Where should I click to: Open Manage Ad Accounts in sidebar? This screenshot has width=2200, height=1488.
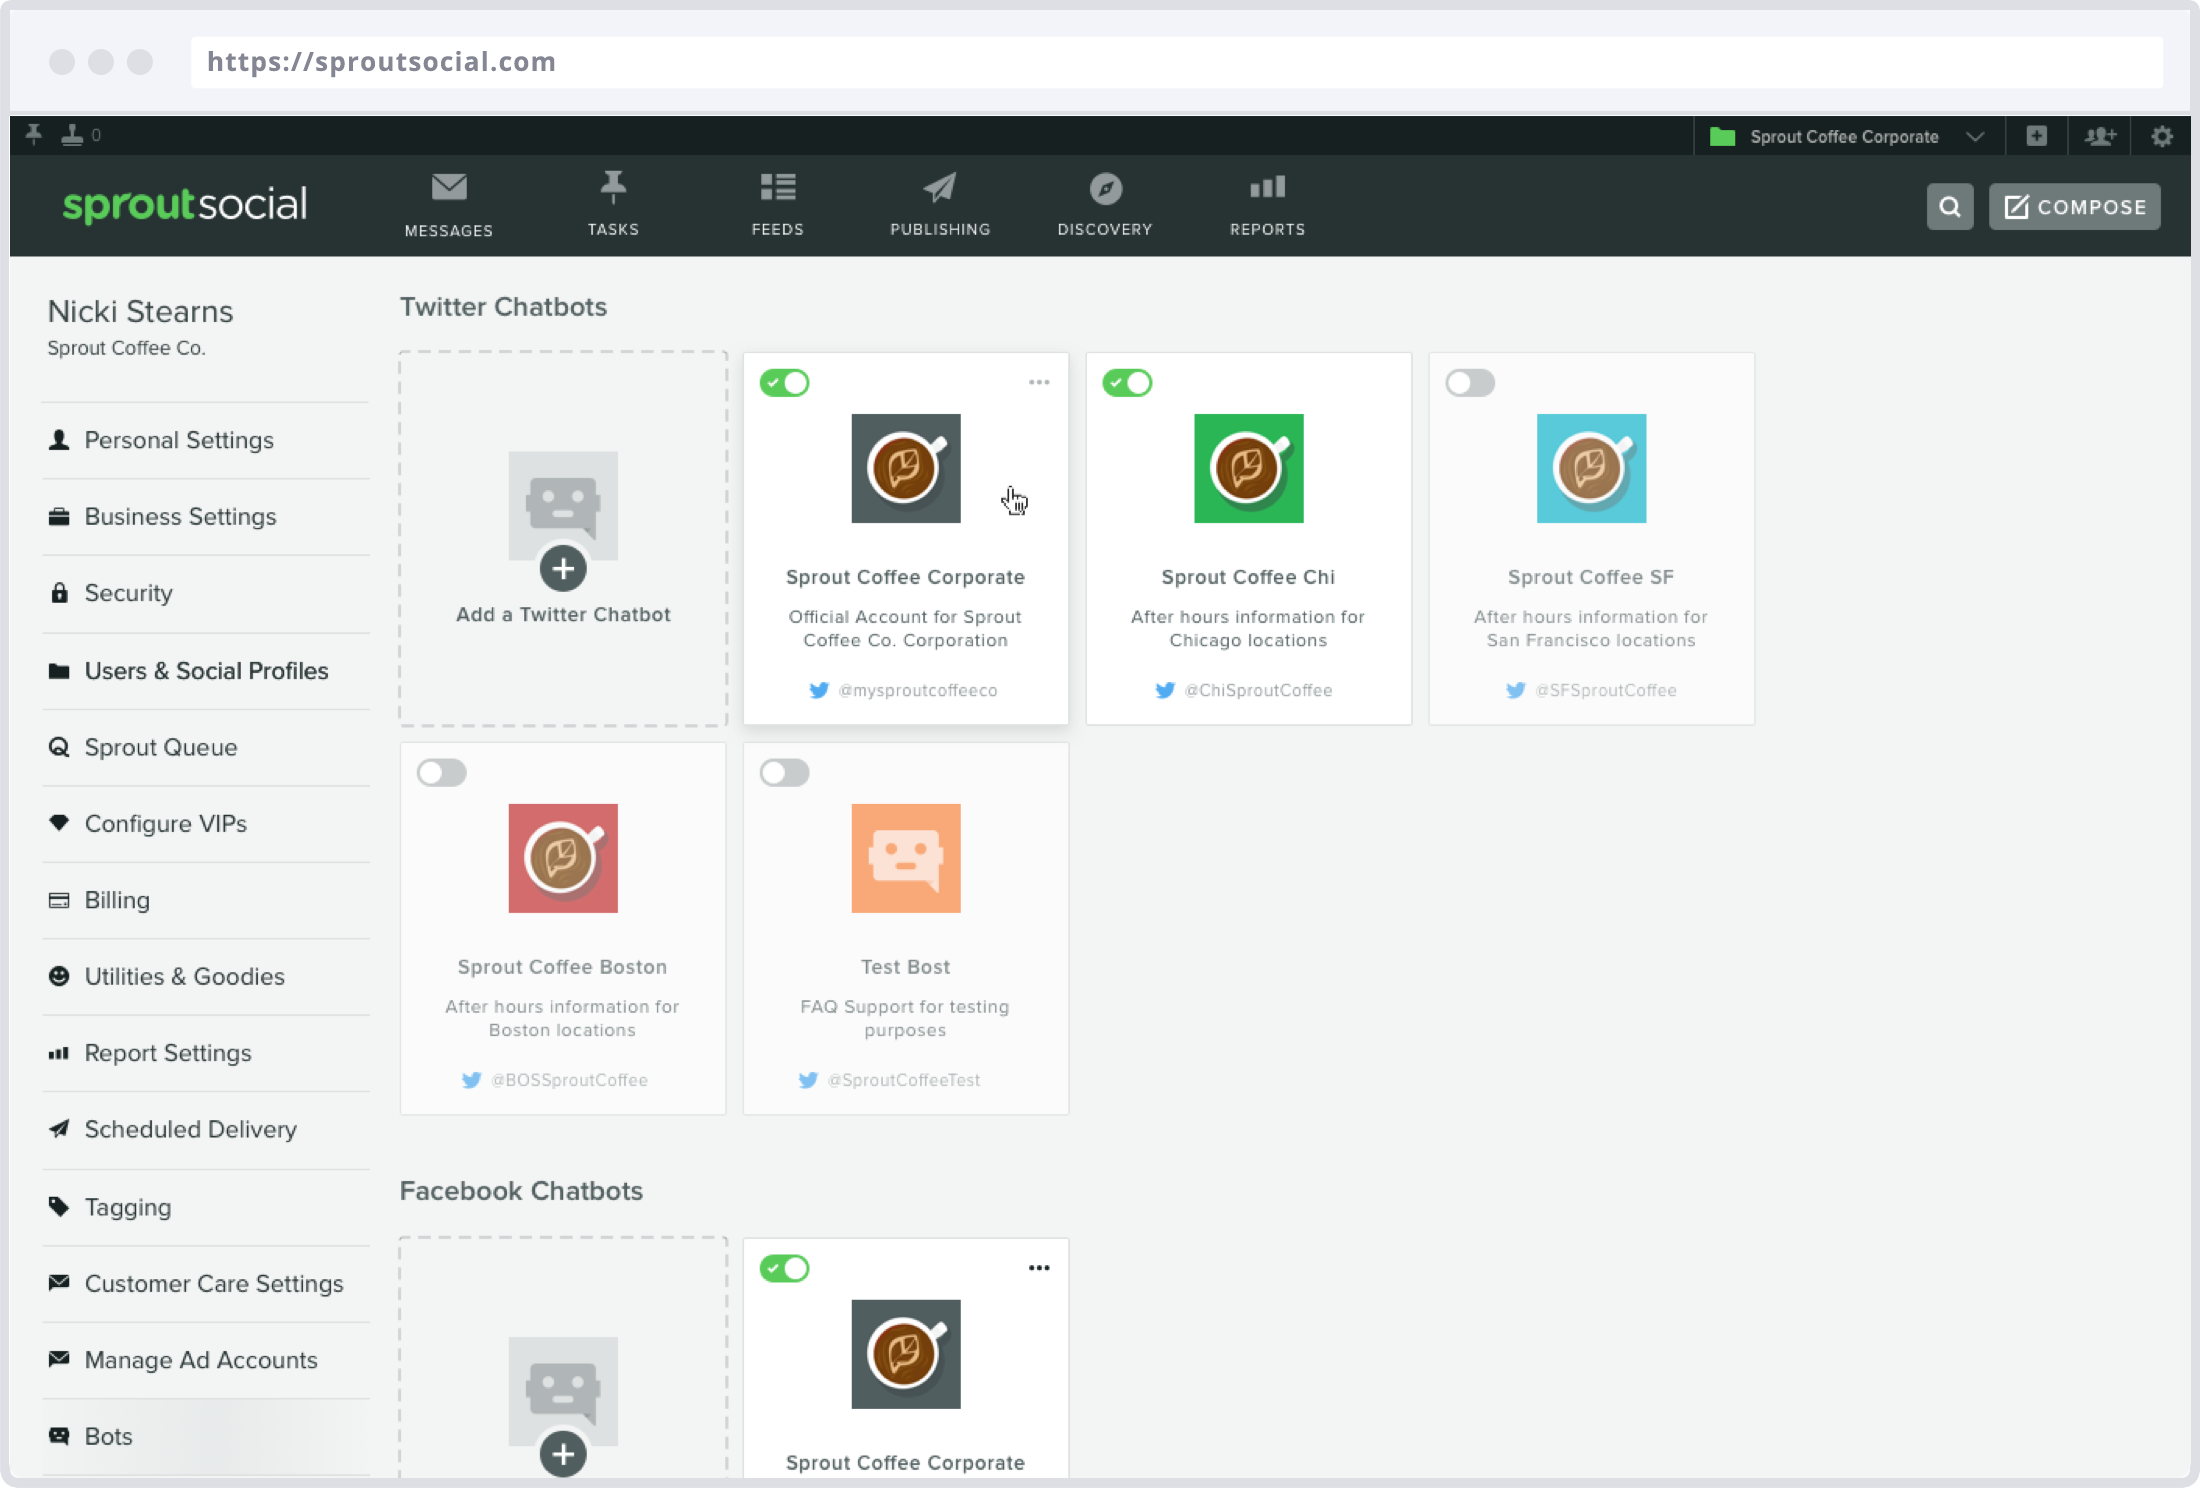pyautogui.click(x=206, y=1360)
